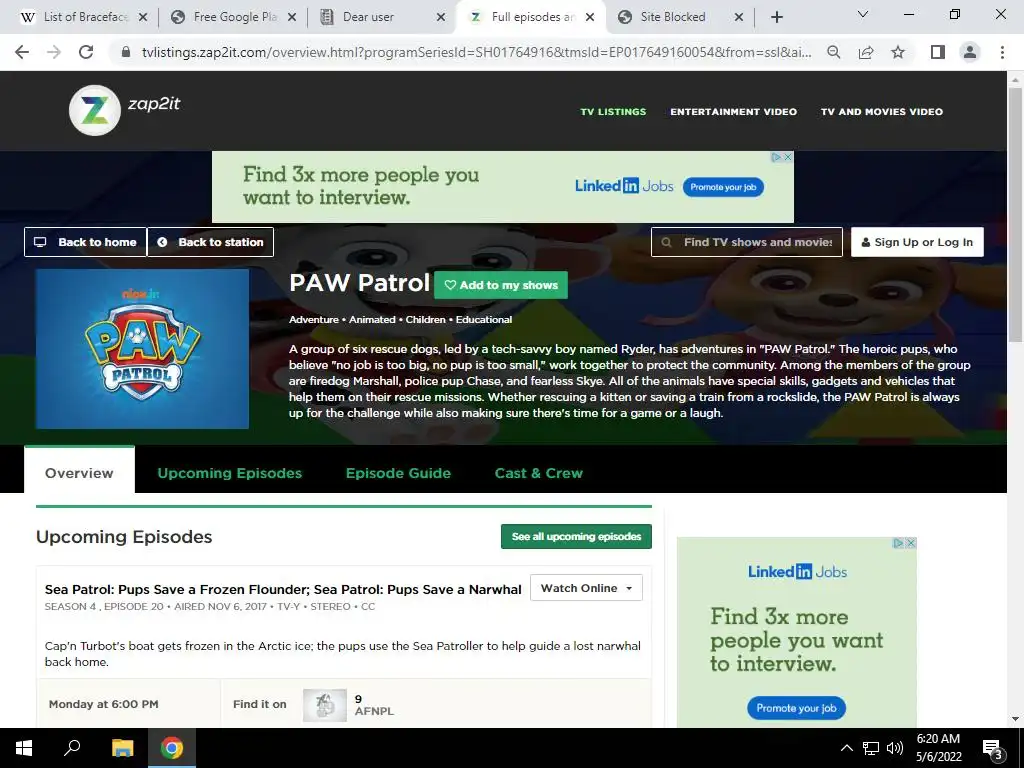Open Entertainment Video nav item
This screenshot has width=1024, height=768.
coord(733,112)
